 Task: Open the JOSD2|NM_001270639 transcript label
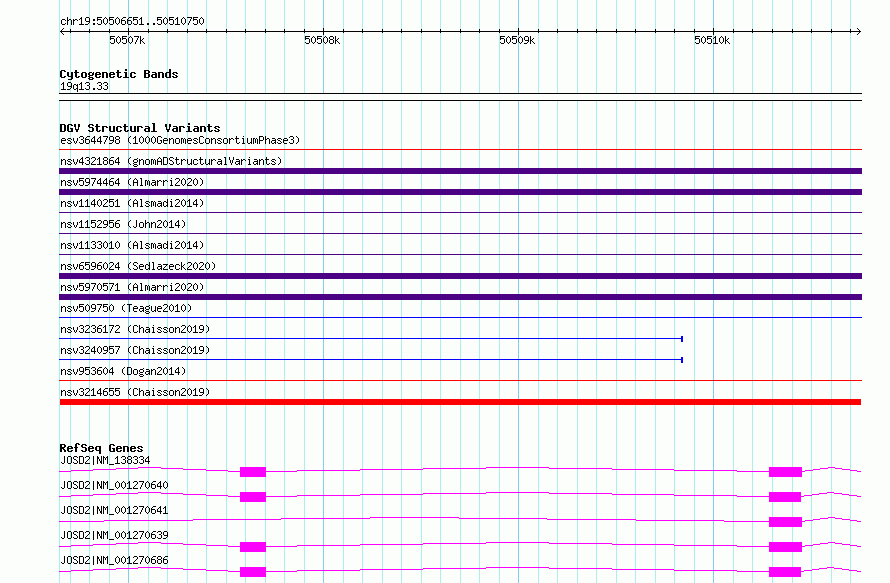114,535
